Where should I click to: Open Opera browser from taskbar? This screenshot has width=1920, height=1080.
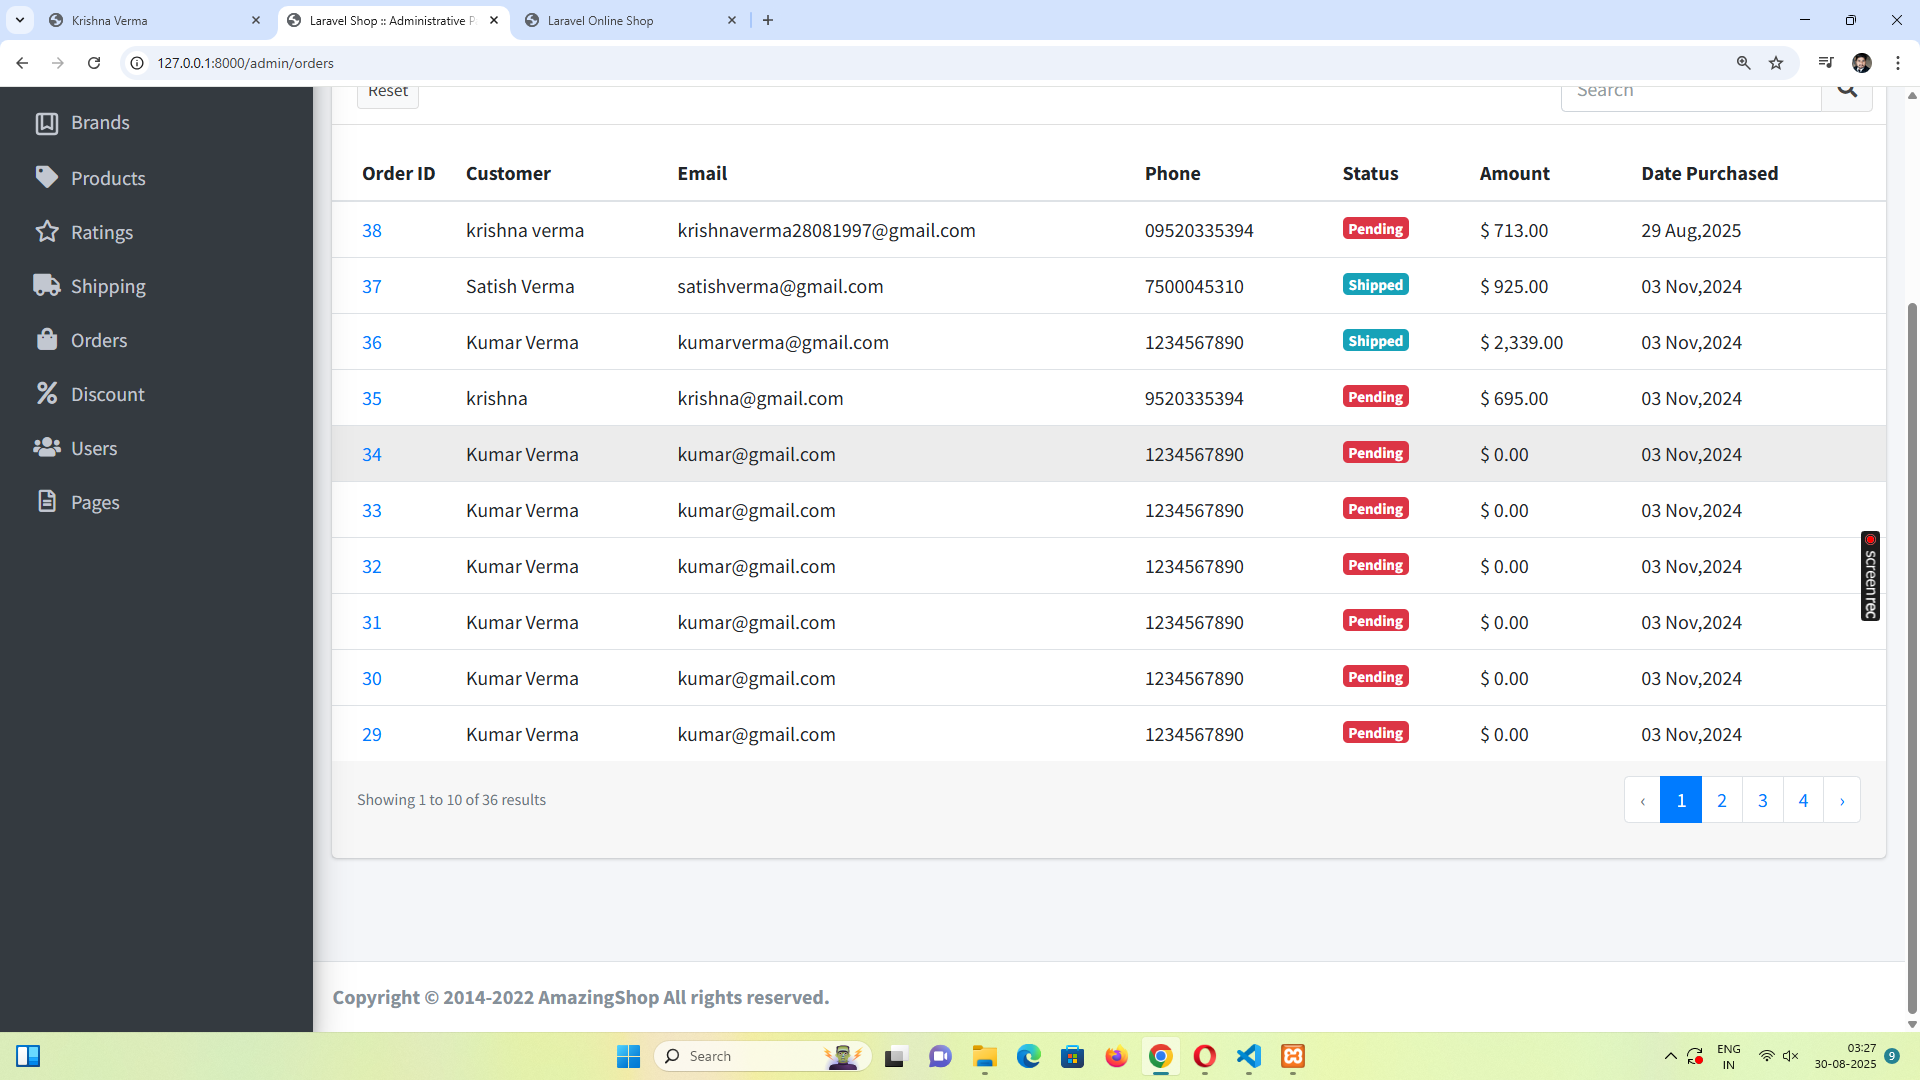(x=1205, y=1056)
